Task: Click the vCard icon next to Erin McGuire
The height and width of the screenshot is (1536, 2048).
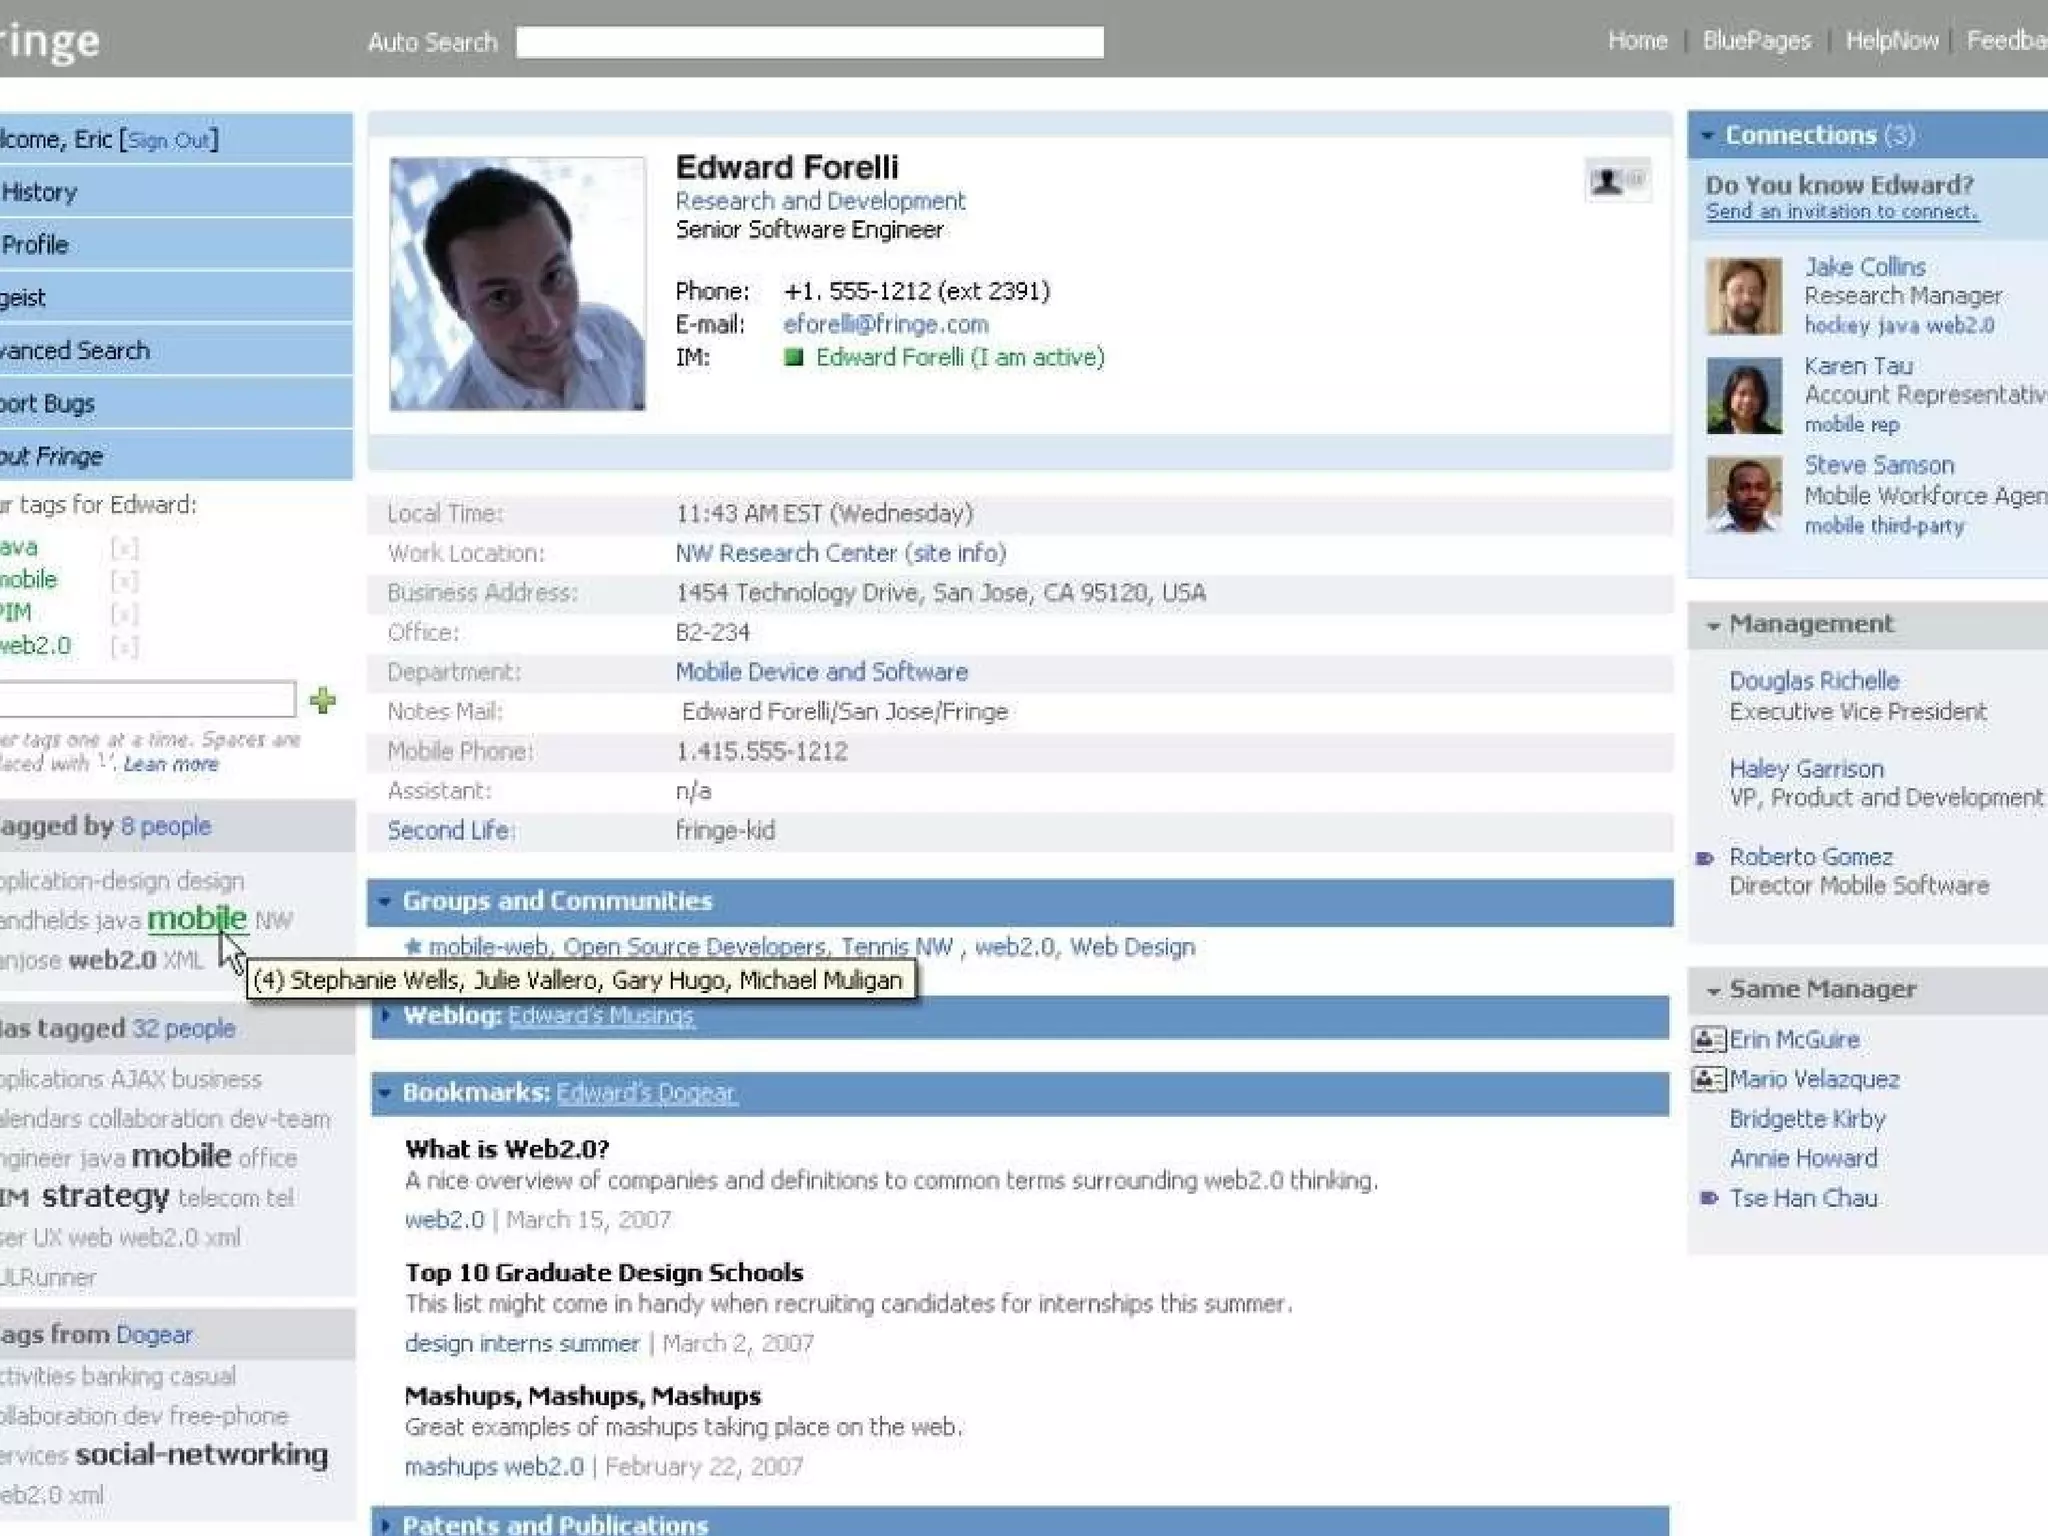Action: 1708,1040
